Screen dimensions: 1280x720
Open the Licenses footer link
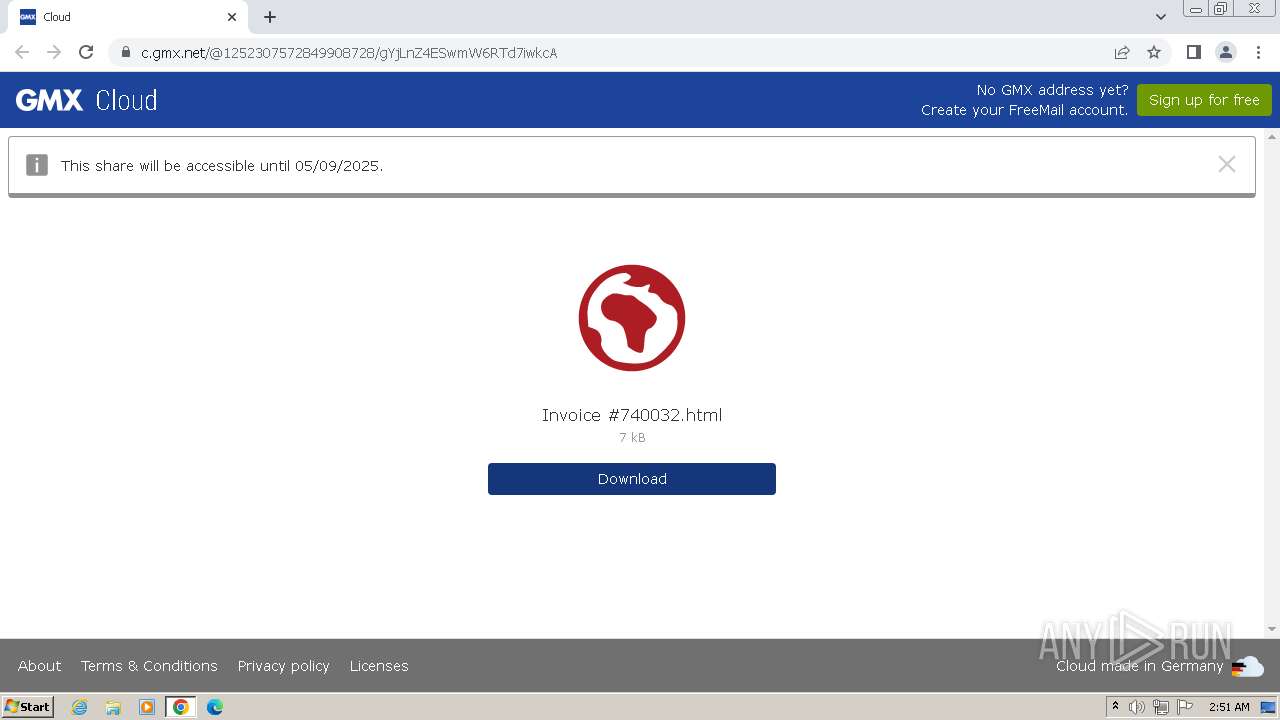coord(379,666)
